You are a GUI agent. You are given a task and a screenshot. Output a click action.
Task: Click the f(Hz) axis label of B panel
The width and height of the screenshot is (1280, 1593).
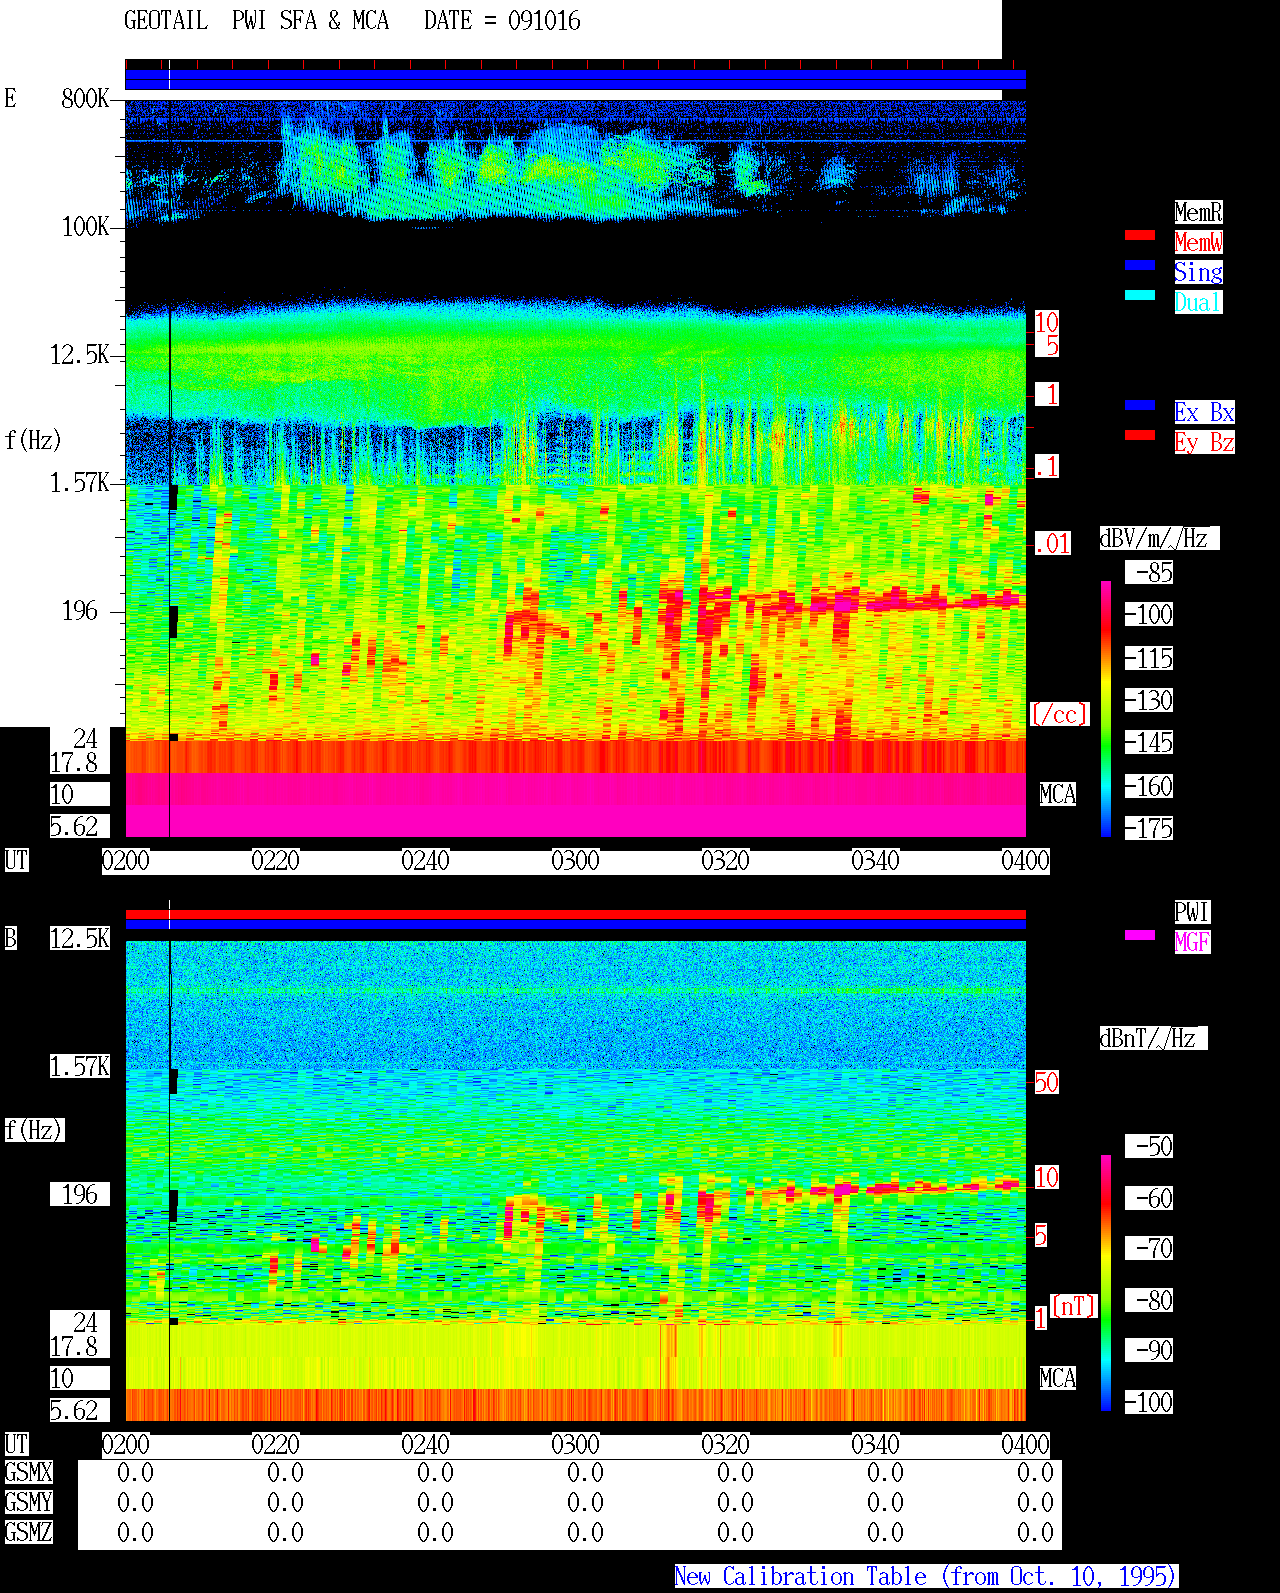click(x=34, y=1130)
